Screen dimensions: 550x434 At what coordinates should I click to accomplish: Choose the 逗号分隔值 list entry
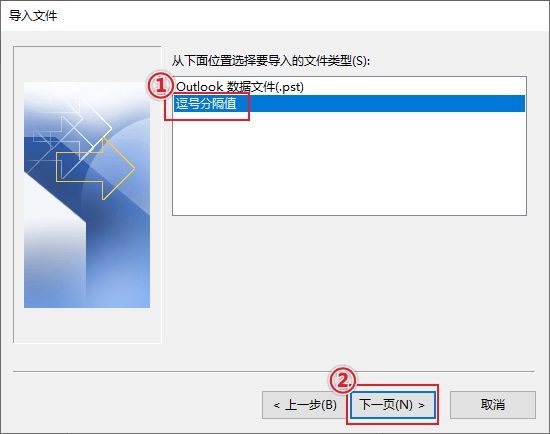pyautogui.click(x=206, y=104)
